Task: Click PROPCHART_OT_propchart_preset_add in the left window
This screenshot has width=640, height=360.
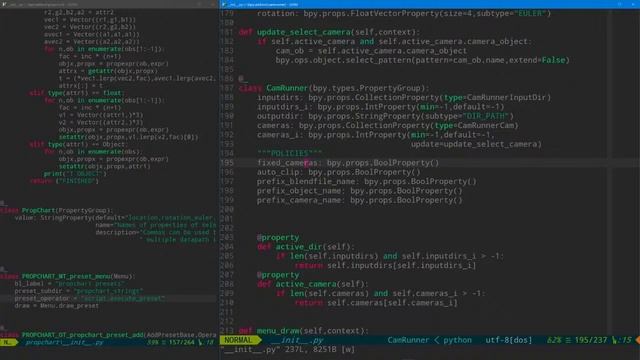Action: coord(82,335)
